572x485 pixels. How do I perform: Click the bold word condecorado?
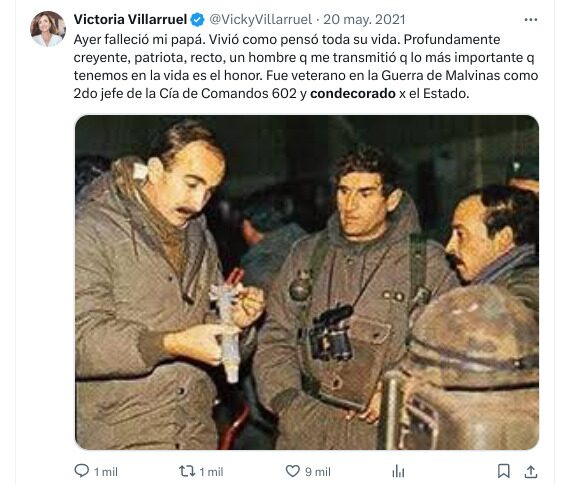(353, 94)
